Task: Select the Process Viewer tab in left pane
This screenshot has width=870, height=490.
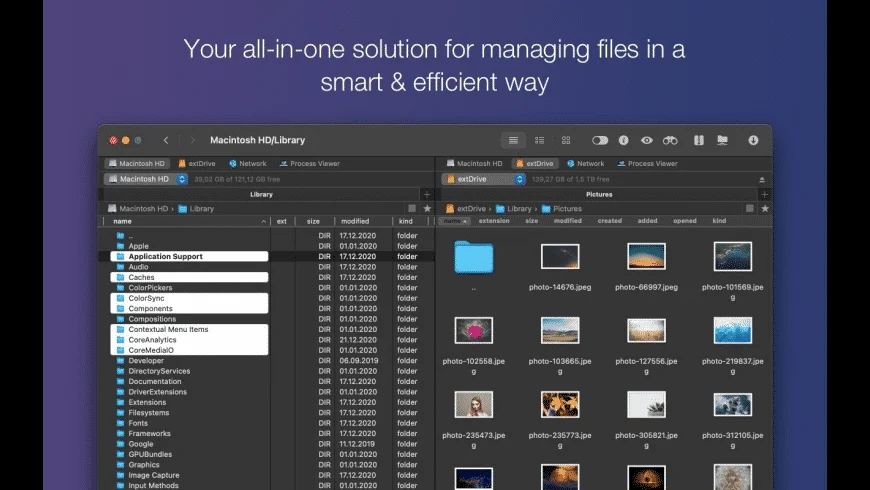Action: 310,164
